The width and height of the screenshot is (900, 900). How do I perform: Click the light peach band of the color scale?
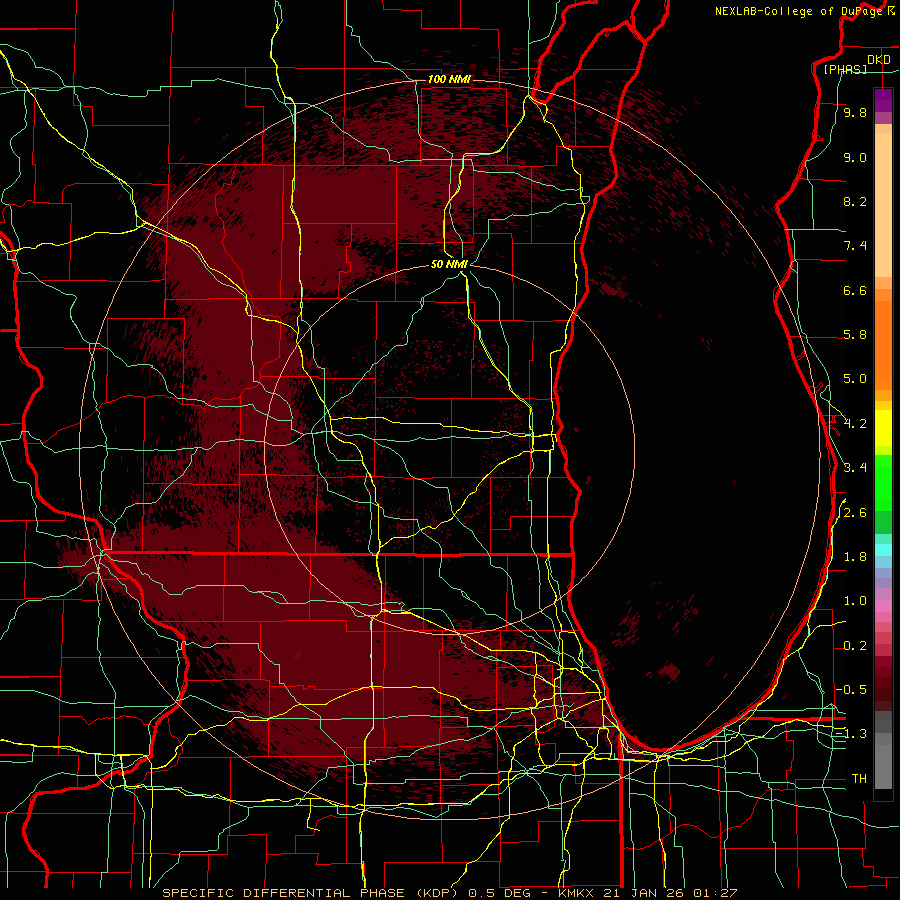[883, 205]
